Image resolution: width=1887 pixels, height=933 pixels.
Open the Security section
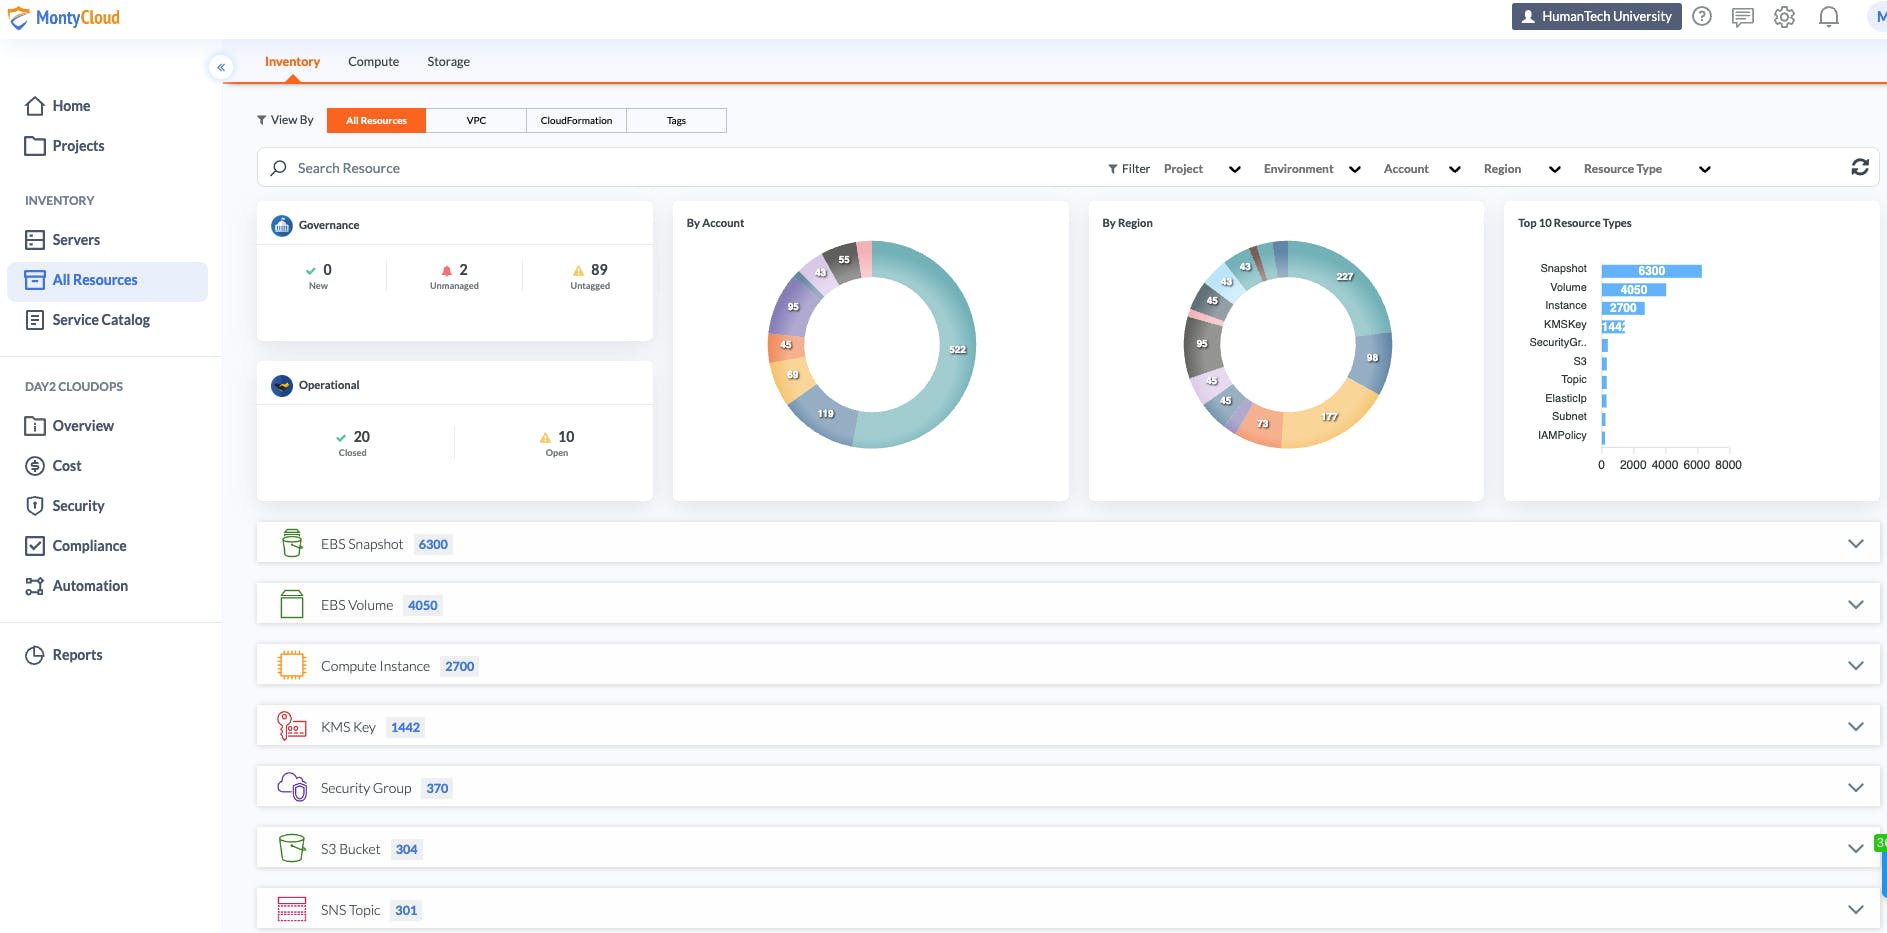click(78, 505)
